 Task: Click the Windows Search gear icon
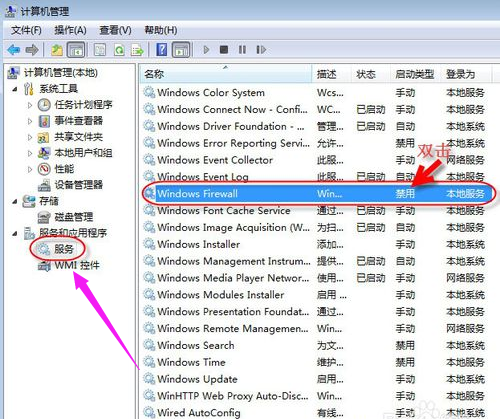coord(149,345)
